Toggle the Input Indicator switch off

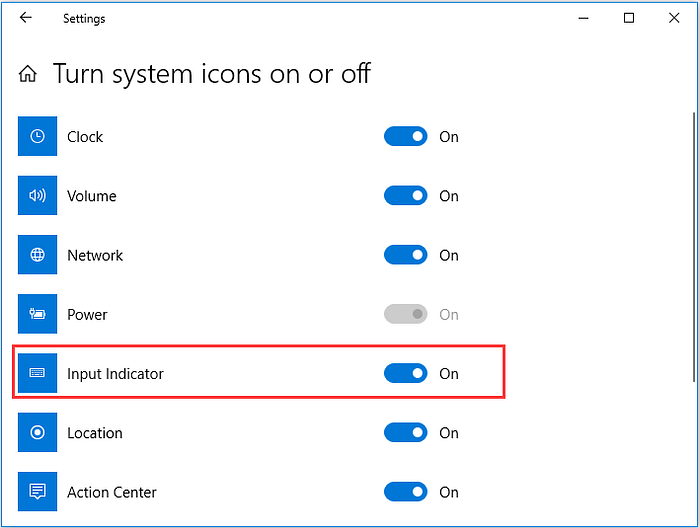[405, 373]
